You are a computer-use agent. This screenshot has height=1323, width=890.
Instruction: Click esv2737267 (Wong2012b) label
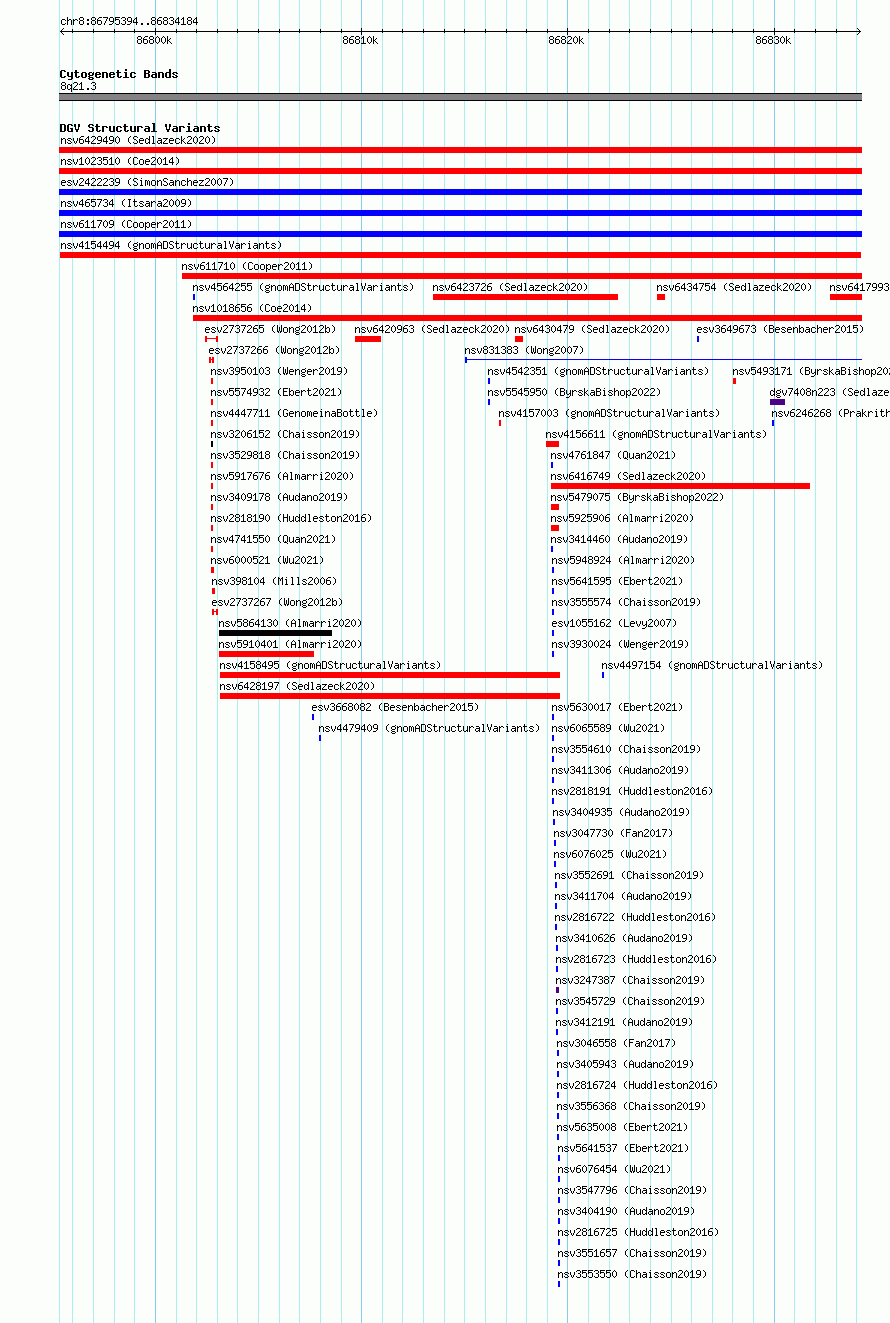[277, 603]
